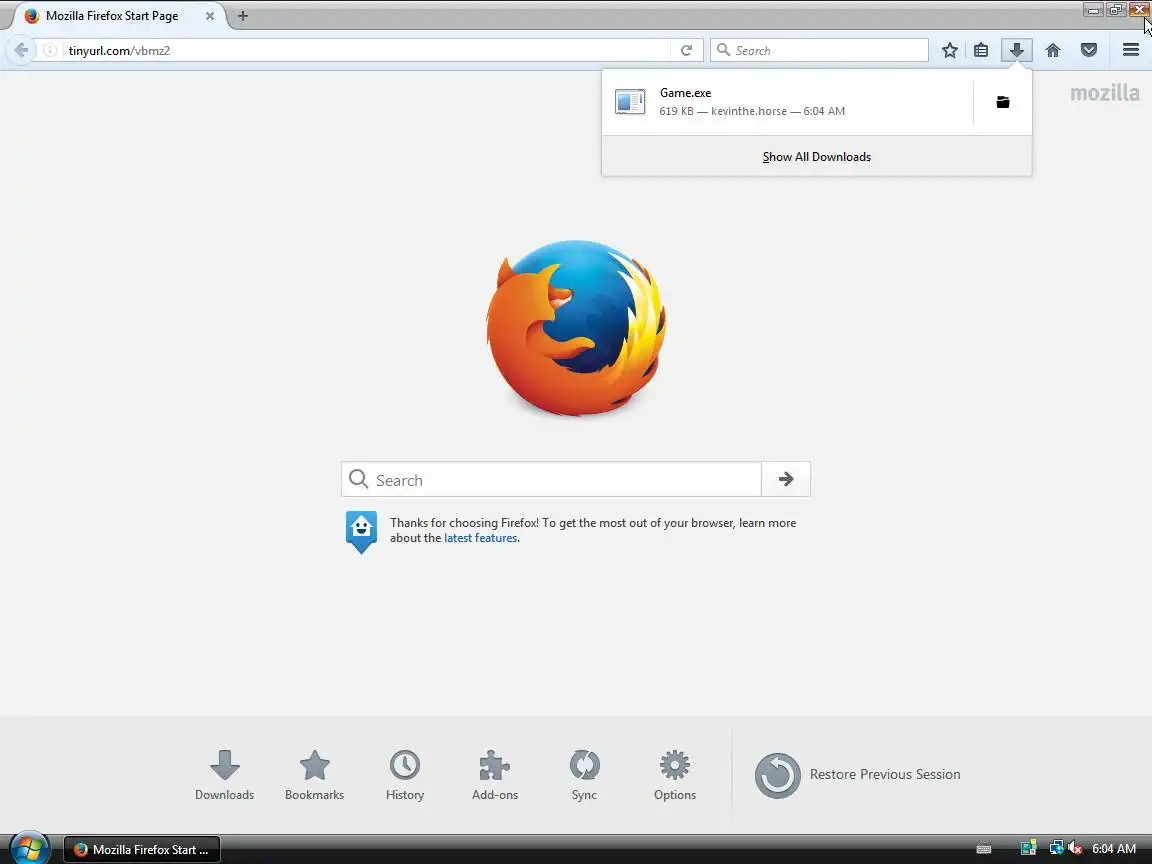1152x864 pixels.
Task: Click the network tray icon
Action: tap(1056, 849)
